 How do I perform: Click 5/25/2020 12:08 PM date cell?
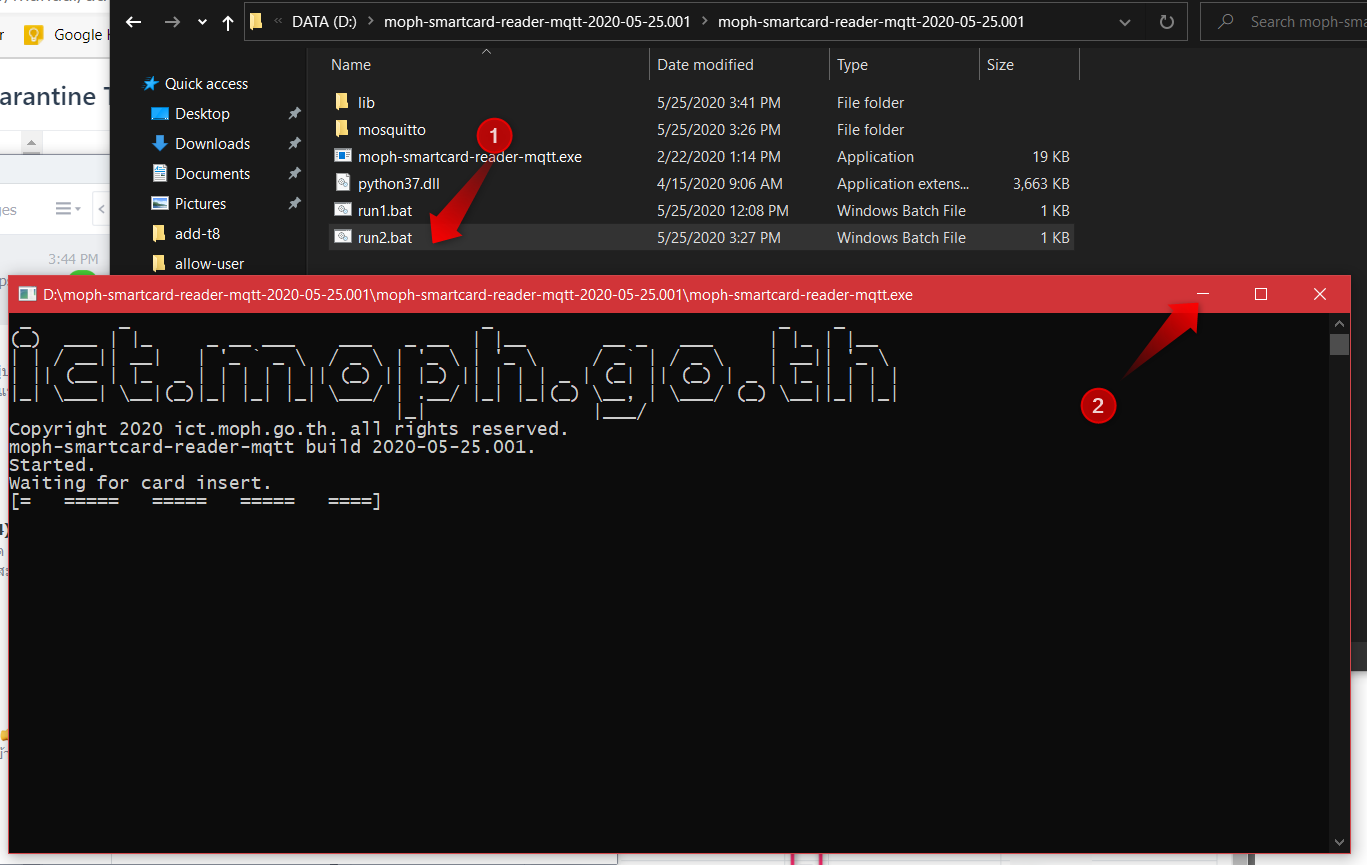(x=722, y=211)
